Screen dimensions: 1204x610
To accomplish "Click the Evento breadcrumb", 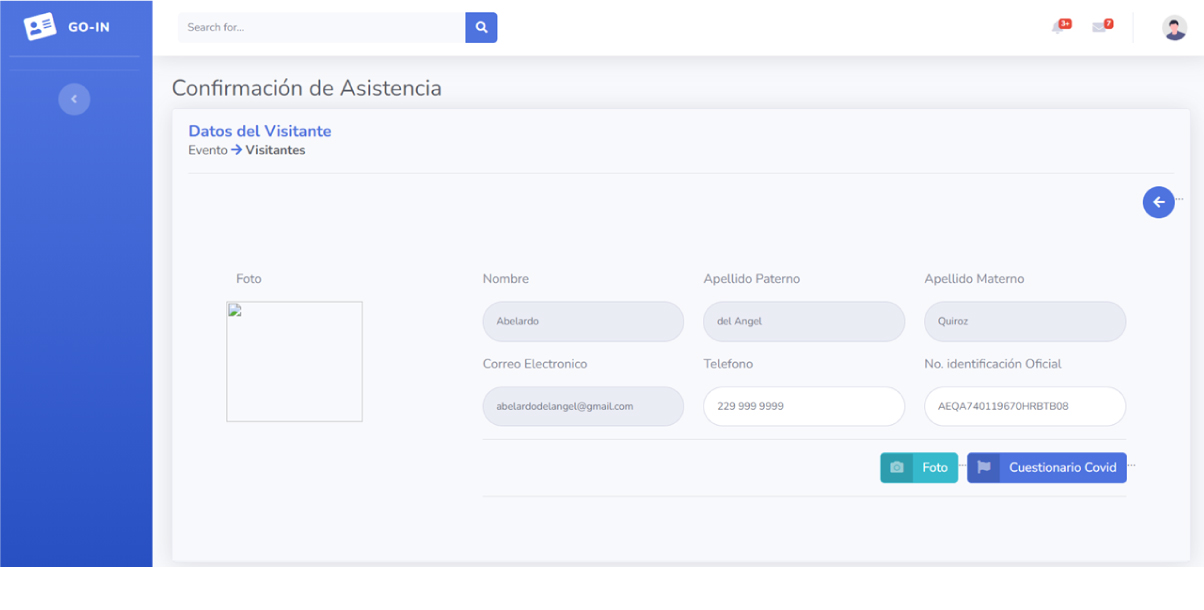I will tap(208, 150).
